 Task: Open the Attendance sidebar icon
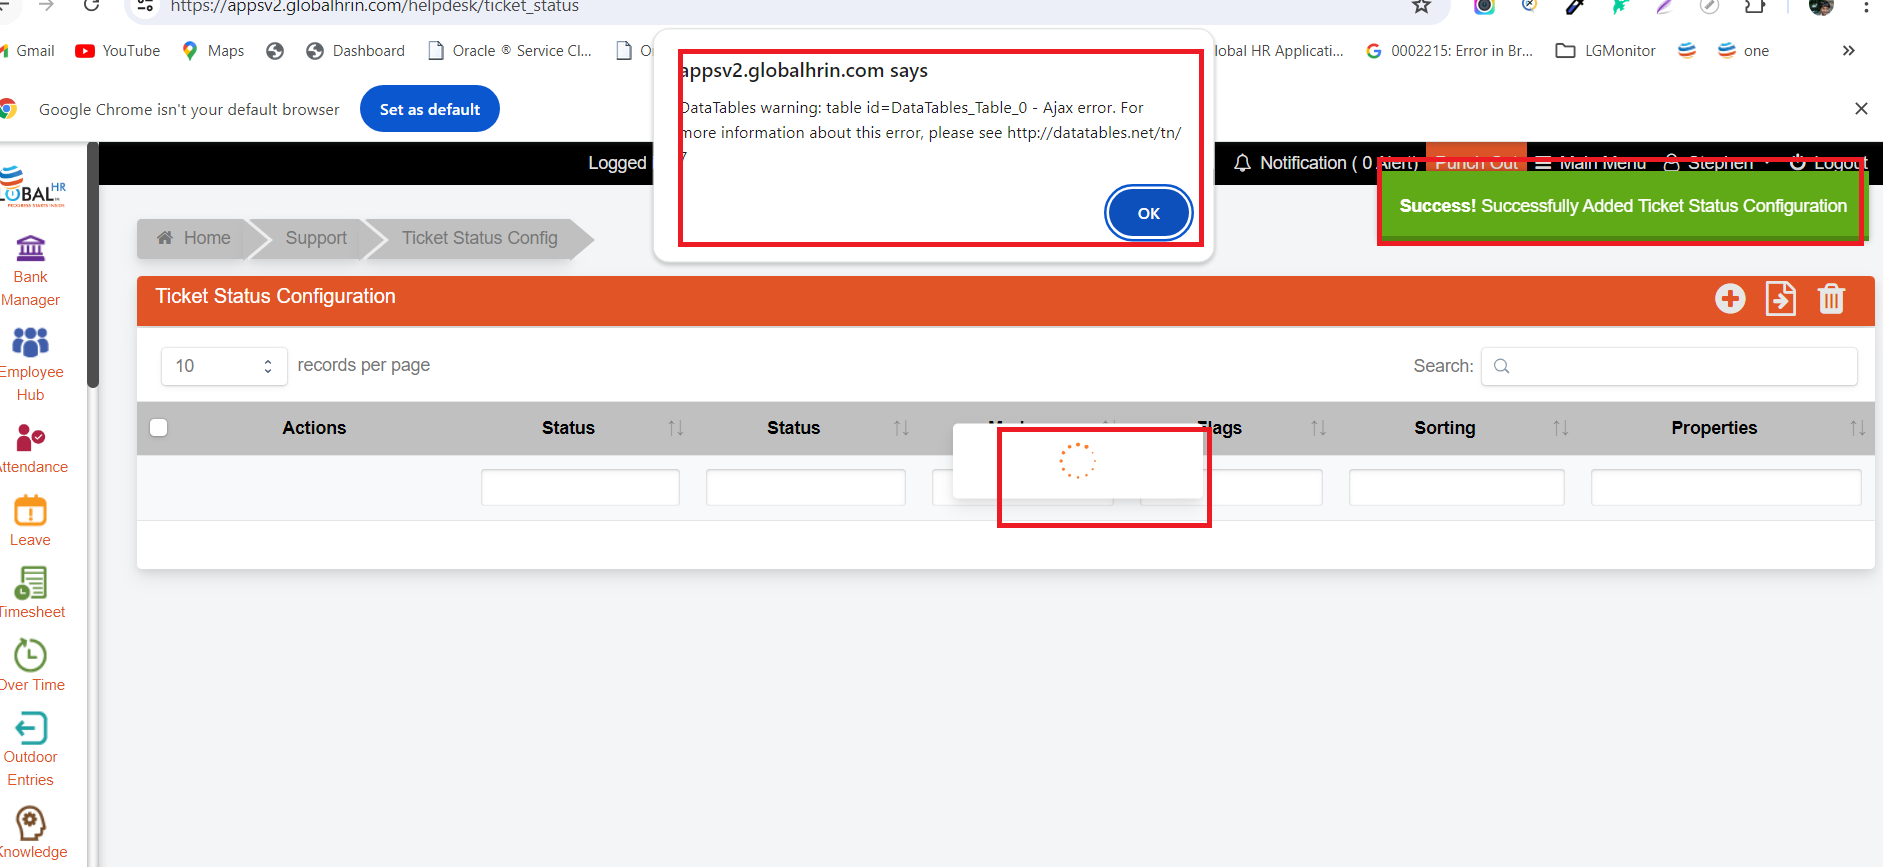point(30,438)
